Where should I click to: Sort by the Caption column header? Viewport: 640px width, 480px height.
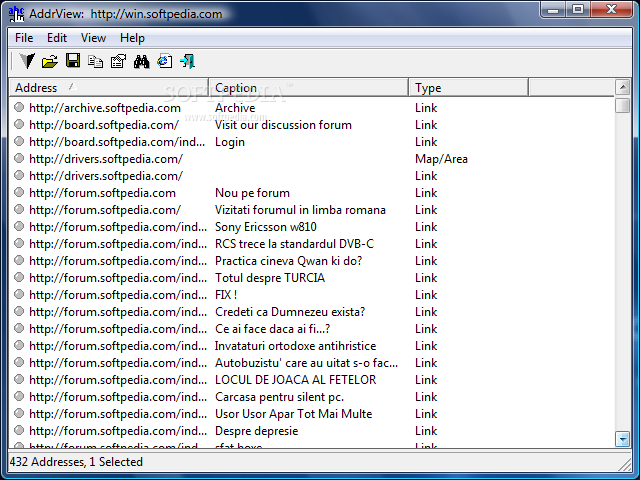point(309,87)
